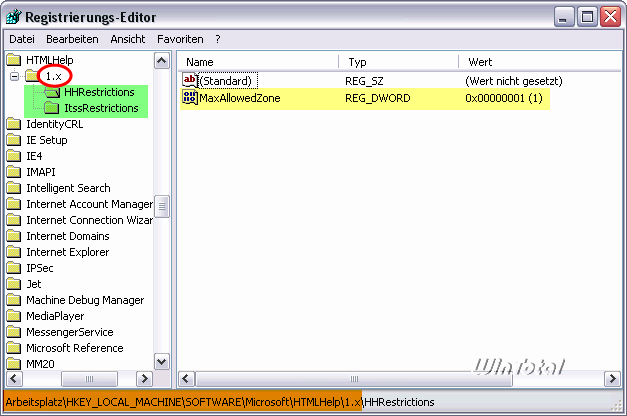Image resolution: width=627 pixels, height=416 pixels.
Task: Click the (Wert nicht gesetzt) data cell
Action: (514, 81)
